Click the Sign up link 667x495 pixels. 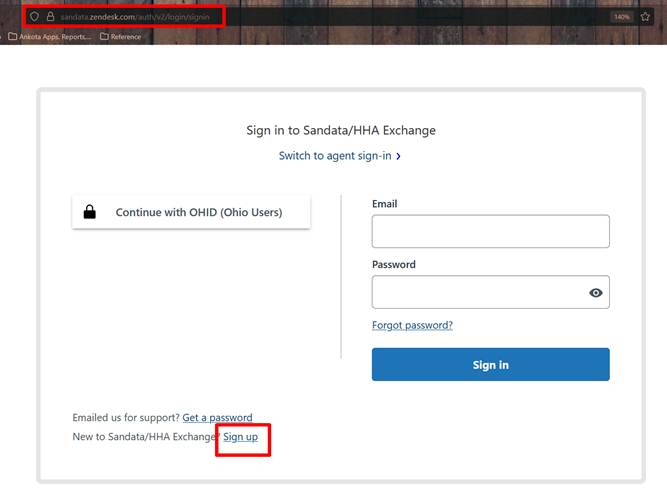240,437
